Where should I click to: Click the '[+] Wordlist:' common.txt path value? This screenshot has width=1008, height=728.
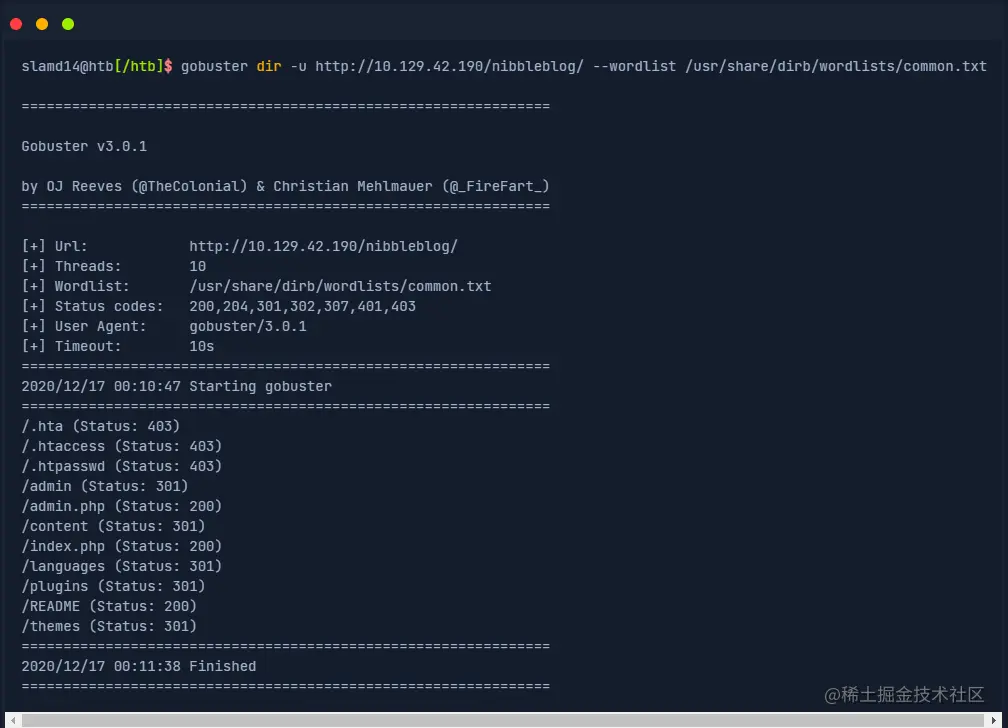coord(340,286)
